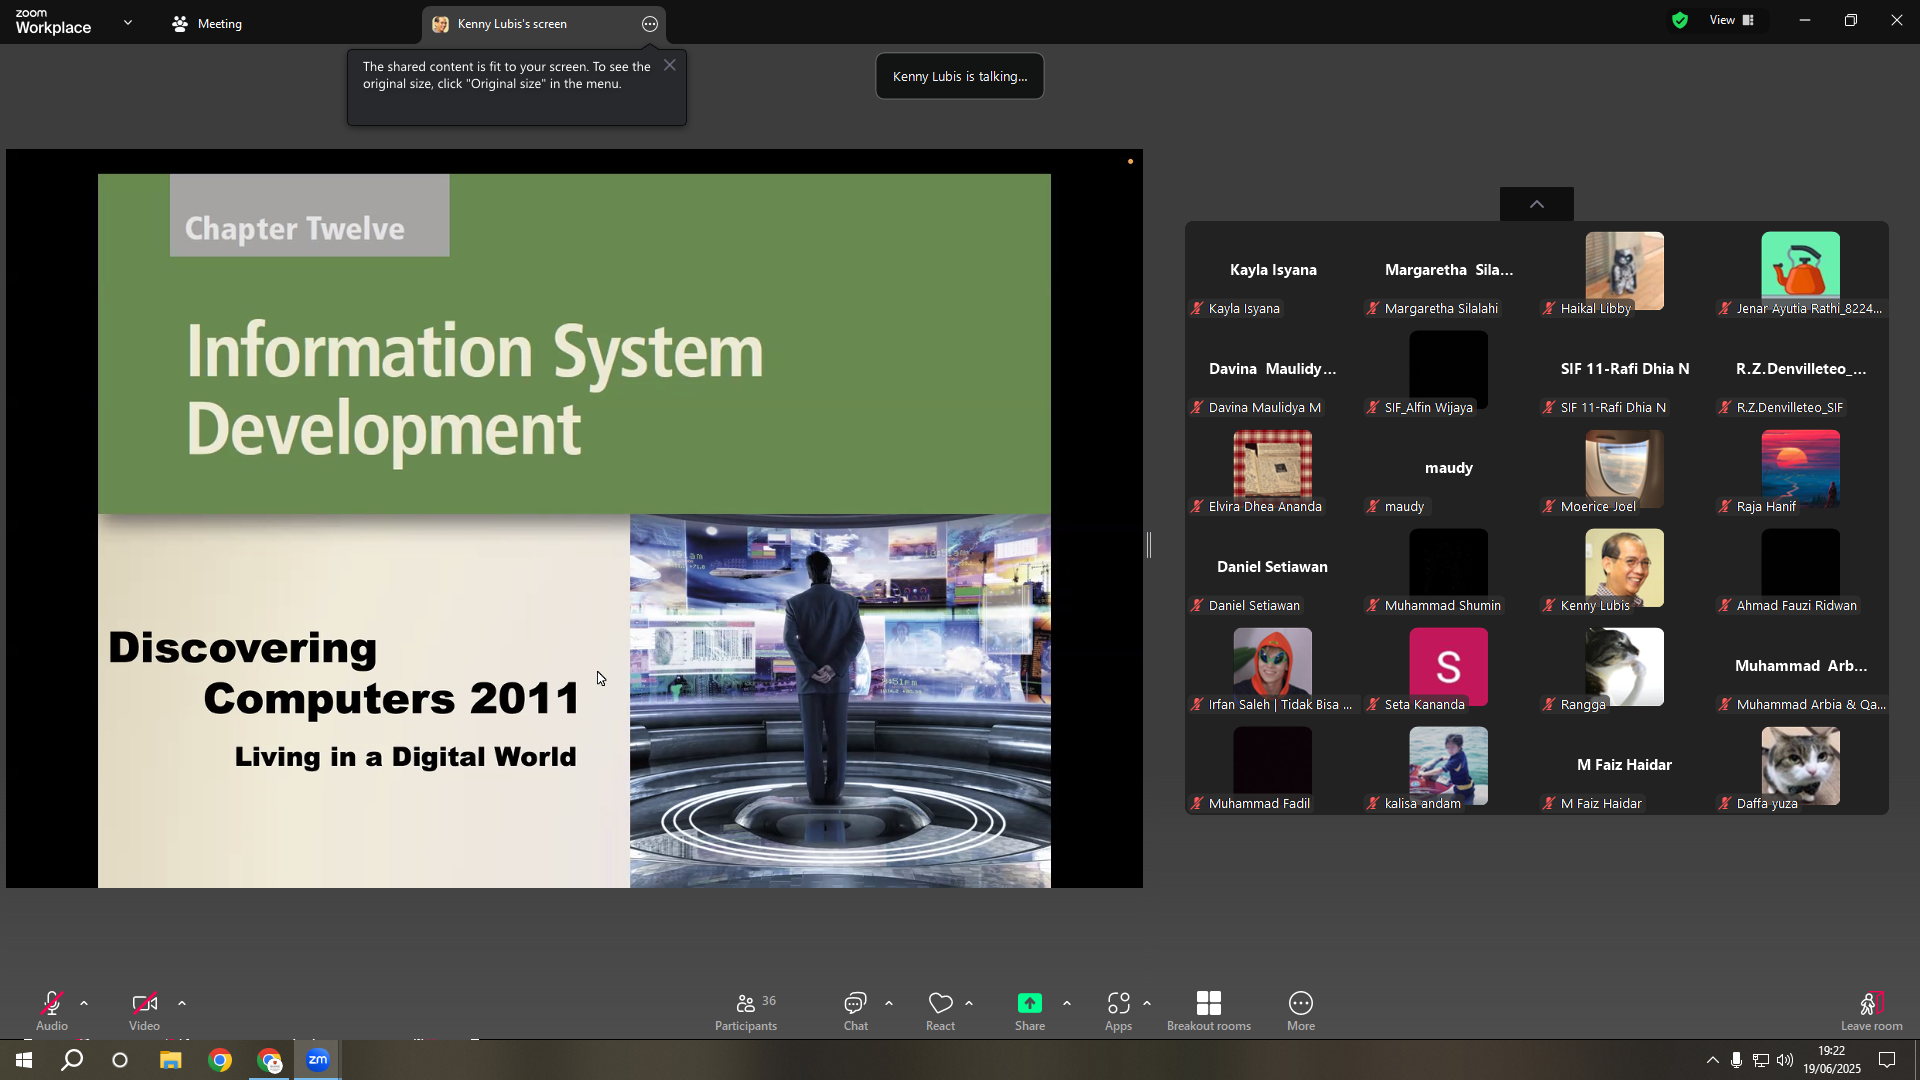Open the taskbar clock and date
This screenshot has width=1920, height=1080.
coord(1832,1060)
